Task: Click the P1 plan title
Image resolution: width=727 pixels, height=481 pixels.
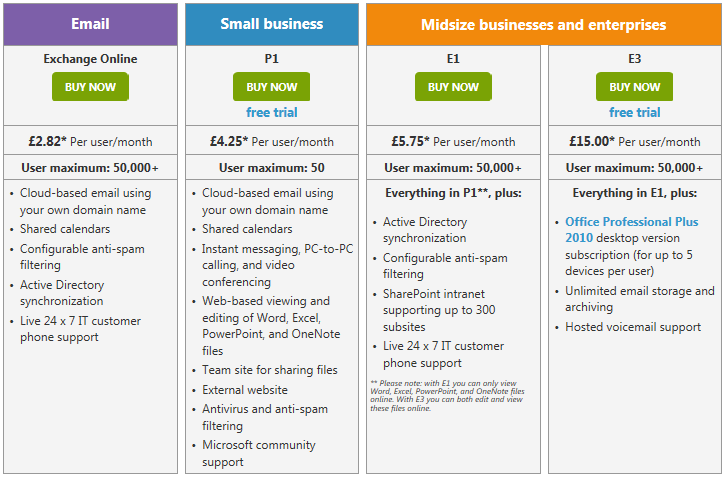Action: 271,59
